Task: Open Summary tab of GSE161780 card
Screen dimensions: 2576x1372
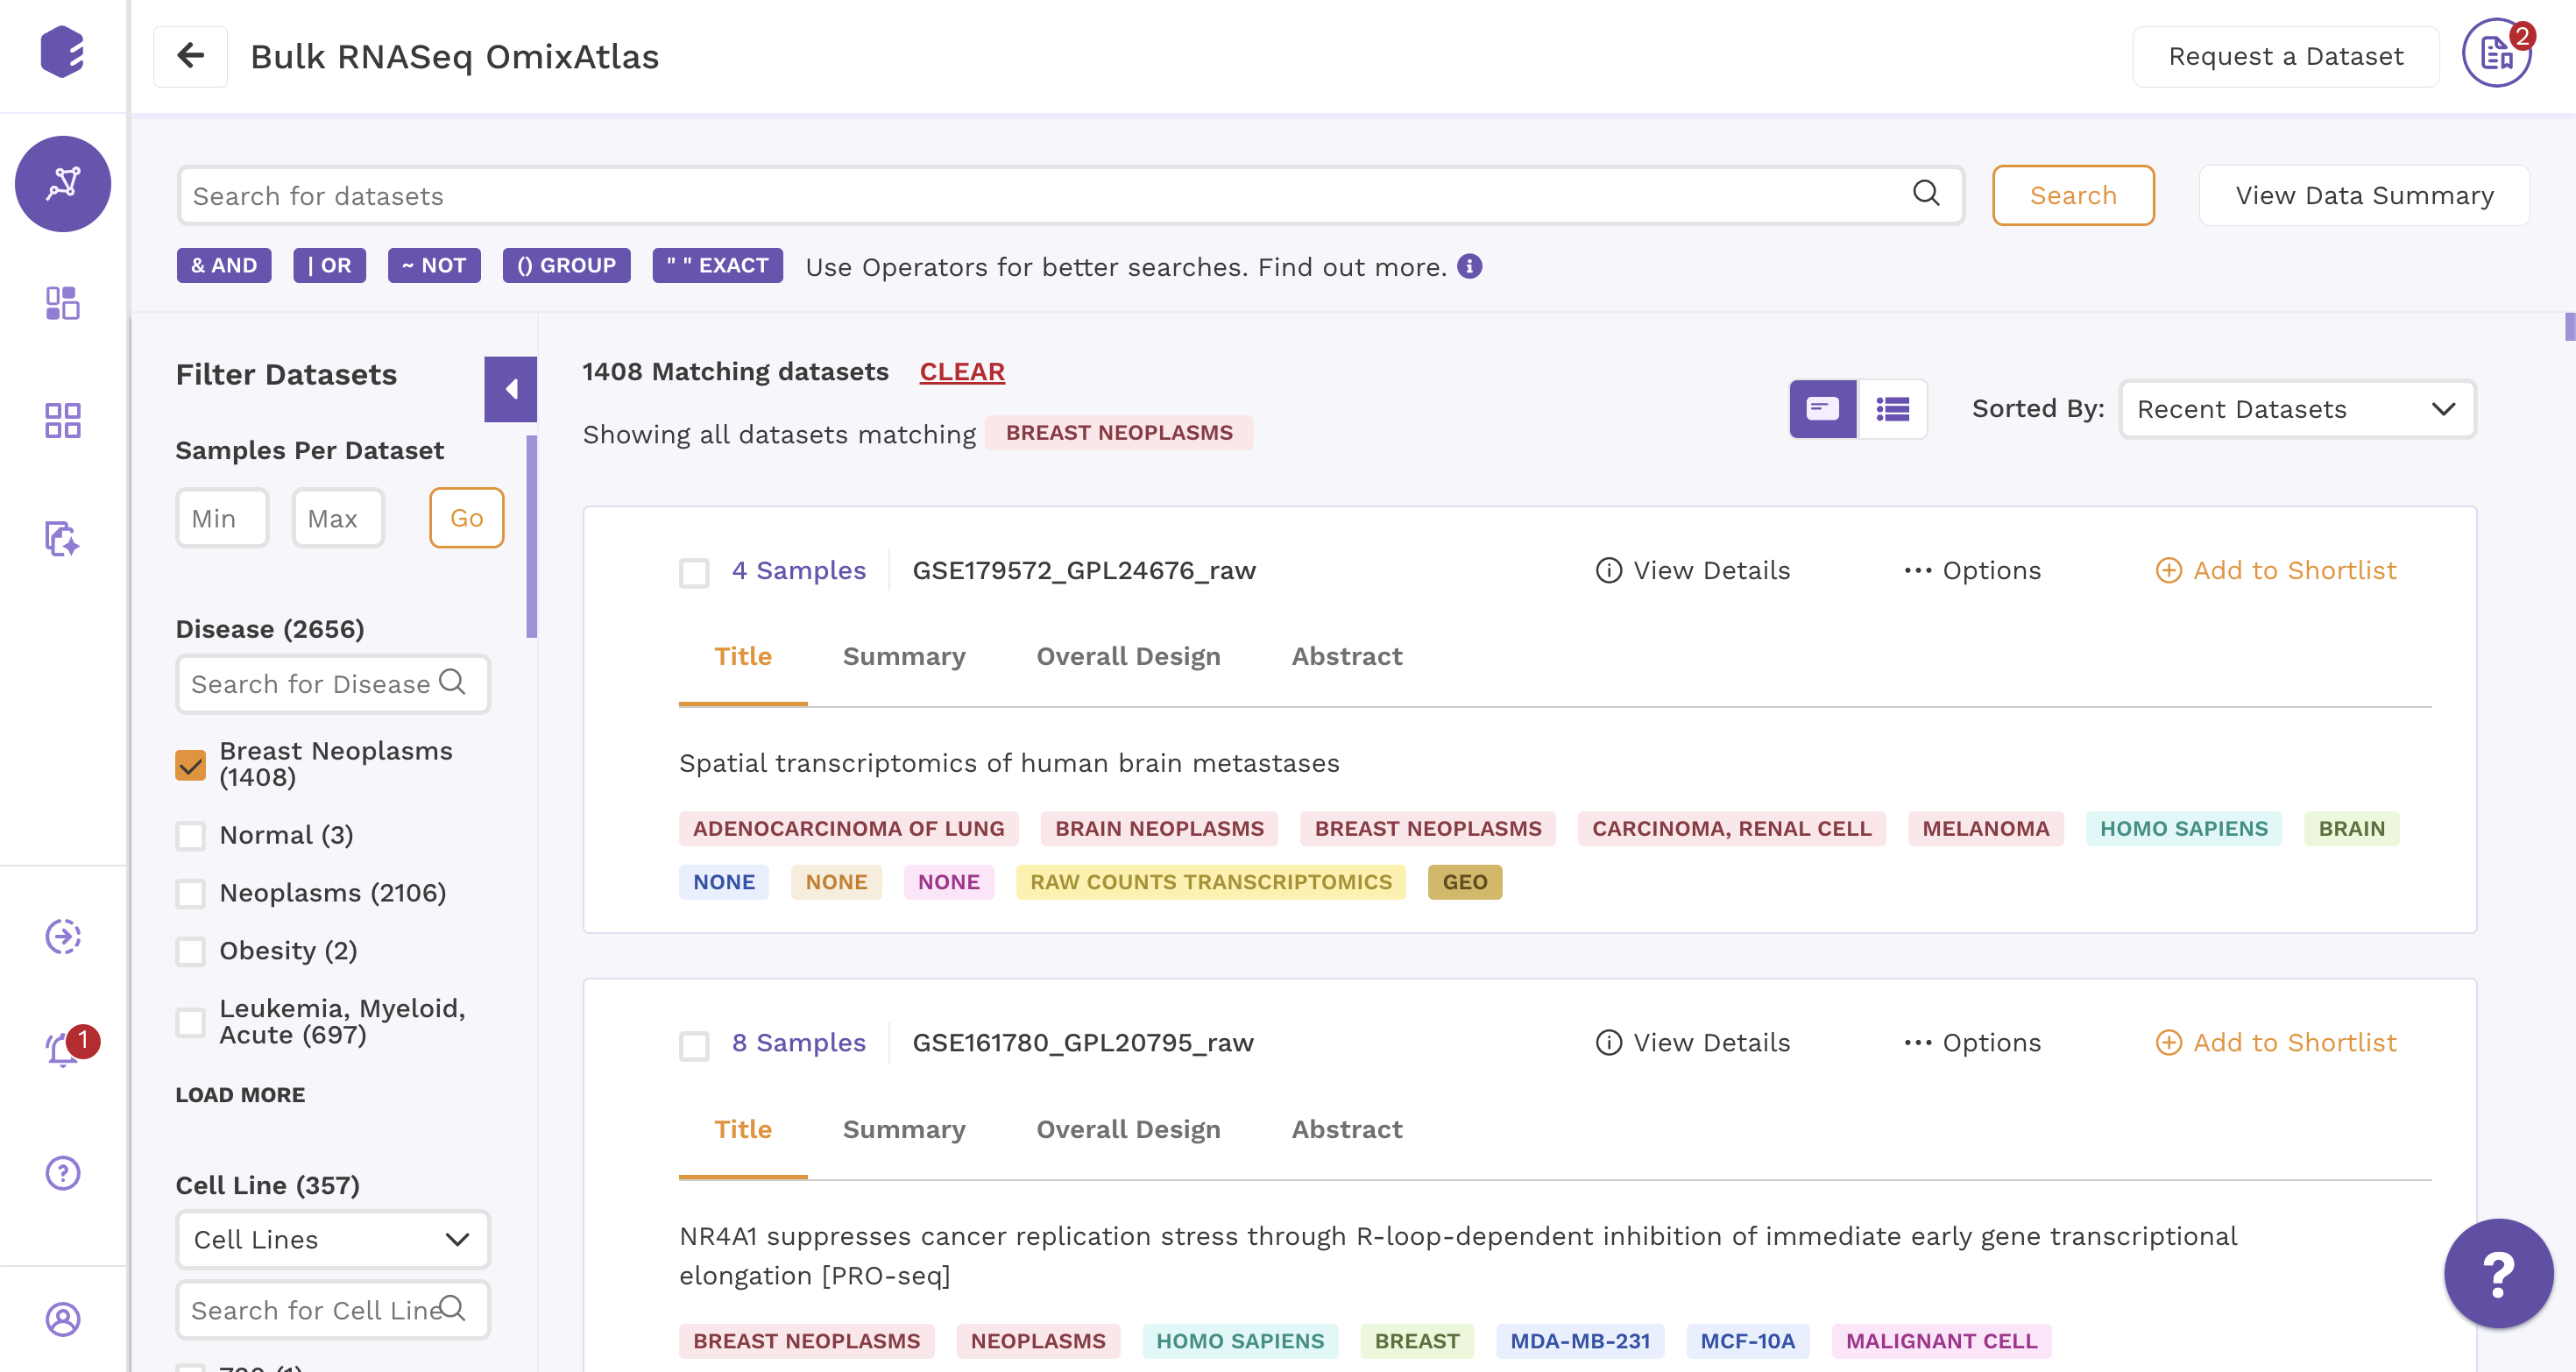Action: [x=904, y=1129]
